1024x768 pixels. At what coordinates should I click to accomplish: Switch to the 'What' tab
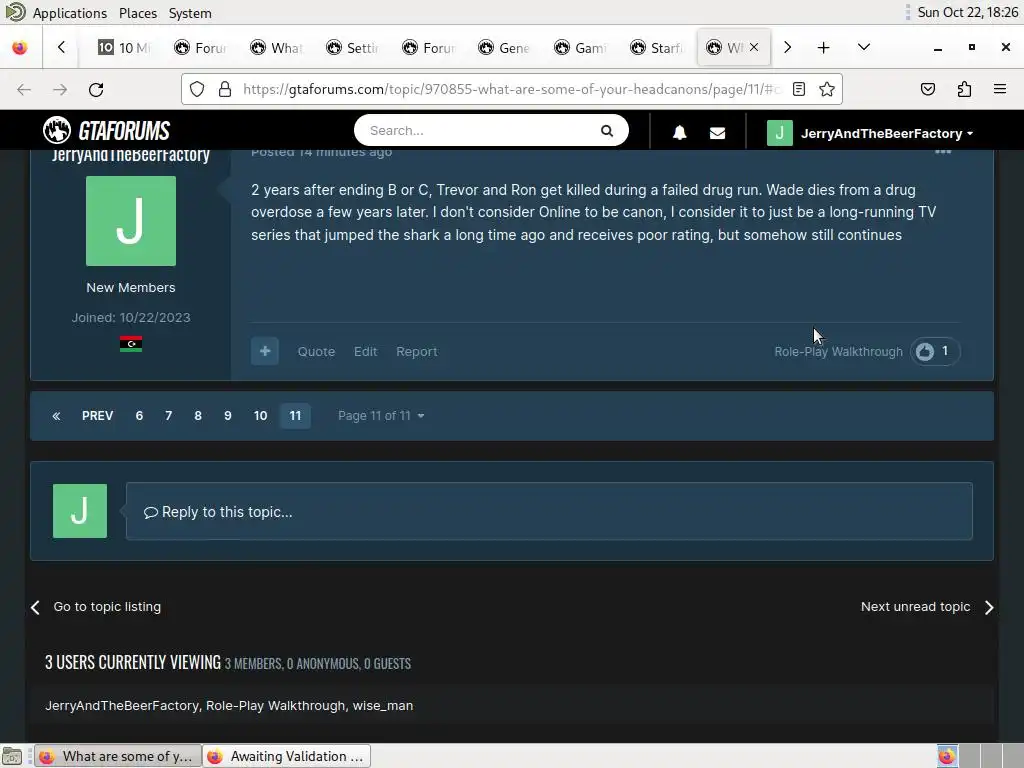pyautogui.click(x=277, y=48)
